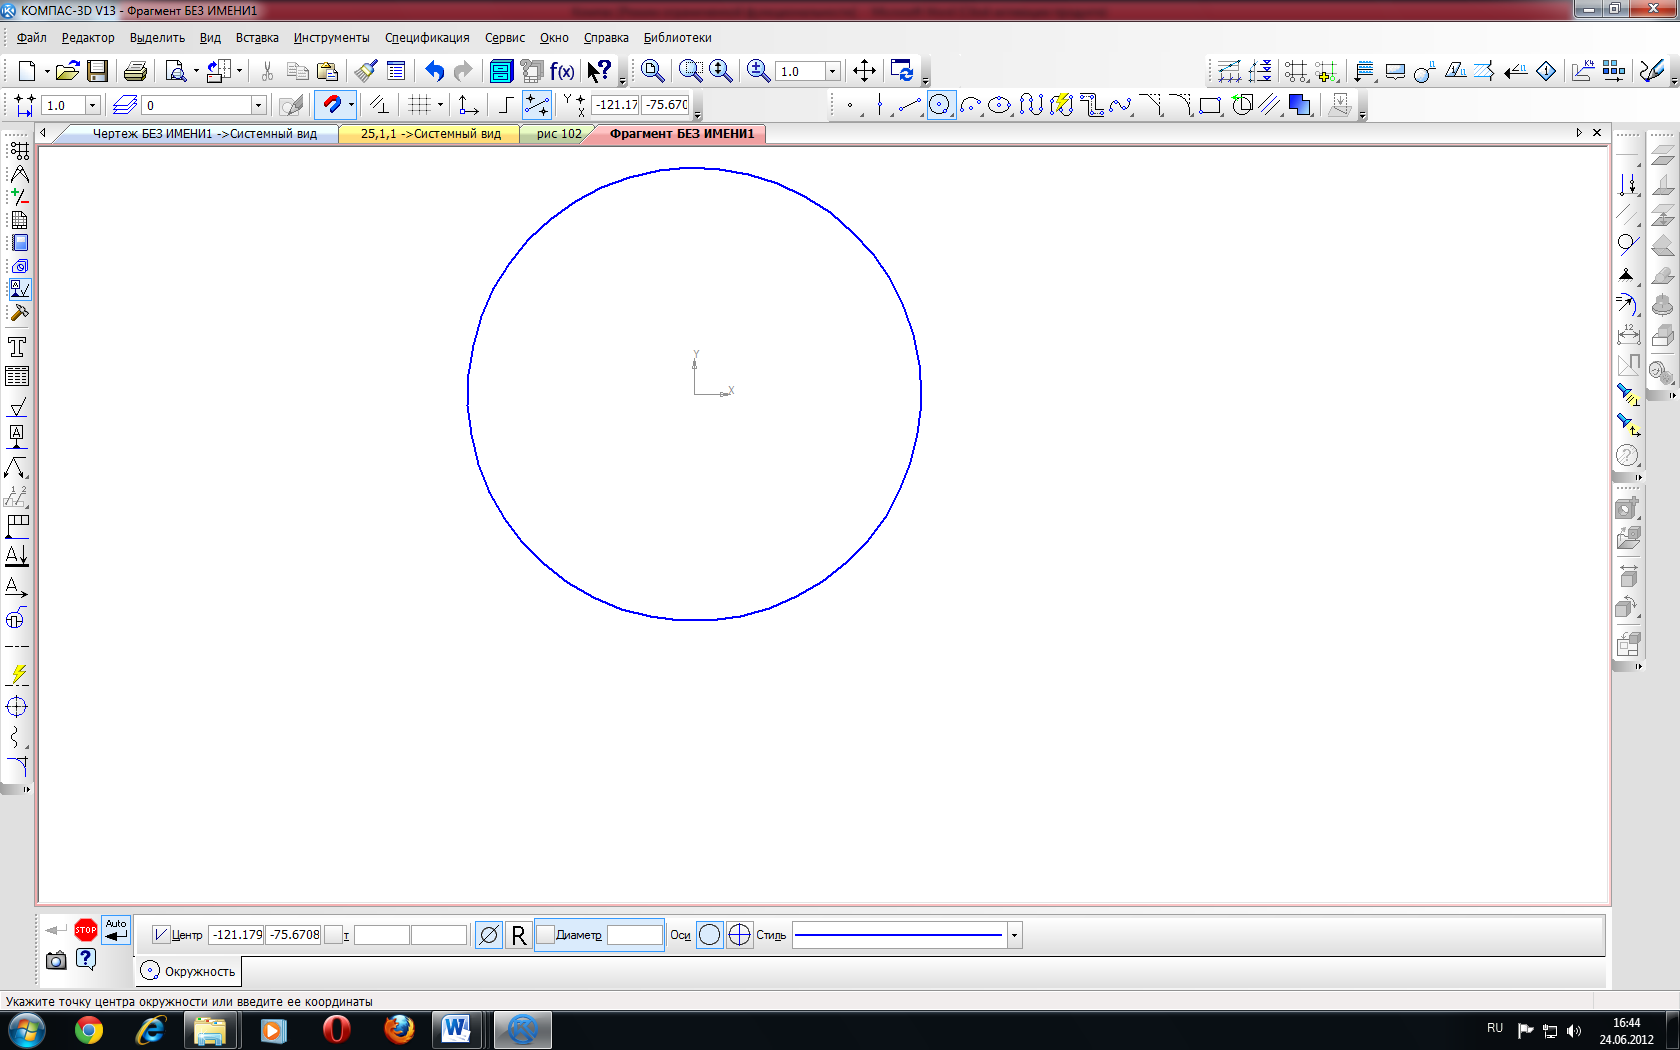
Task: Switch to the рис 102 tab
Action: (558, 134)
